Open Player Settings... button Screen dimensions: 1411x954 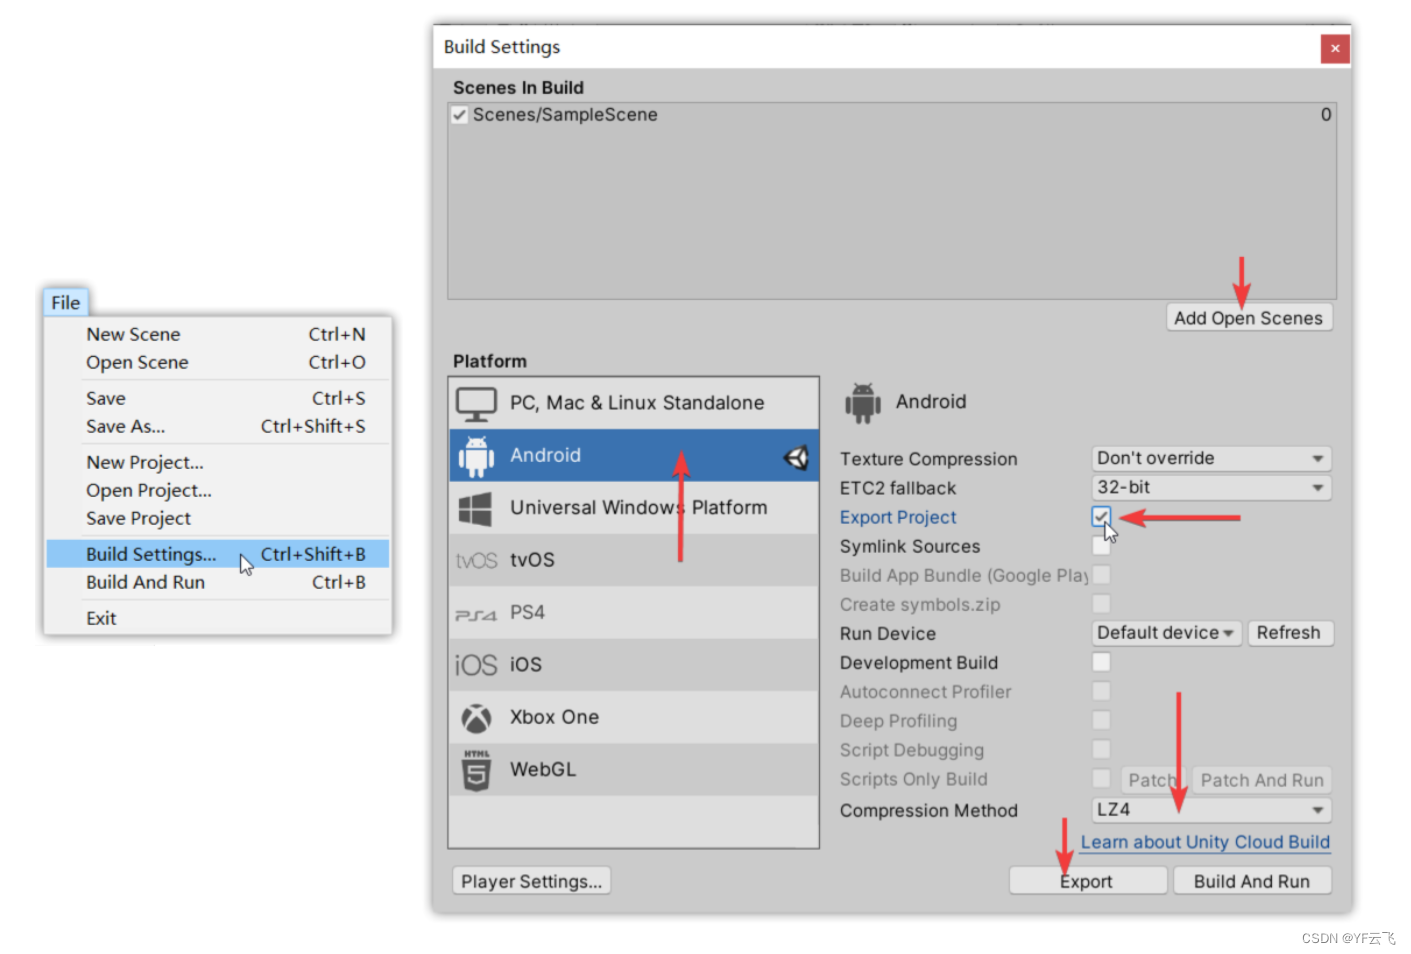[532, 881]
